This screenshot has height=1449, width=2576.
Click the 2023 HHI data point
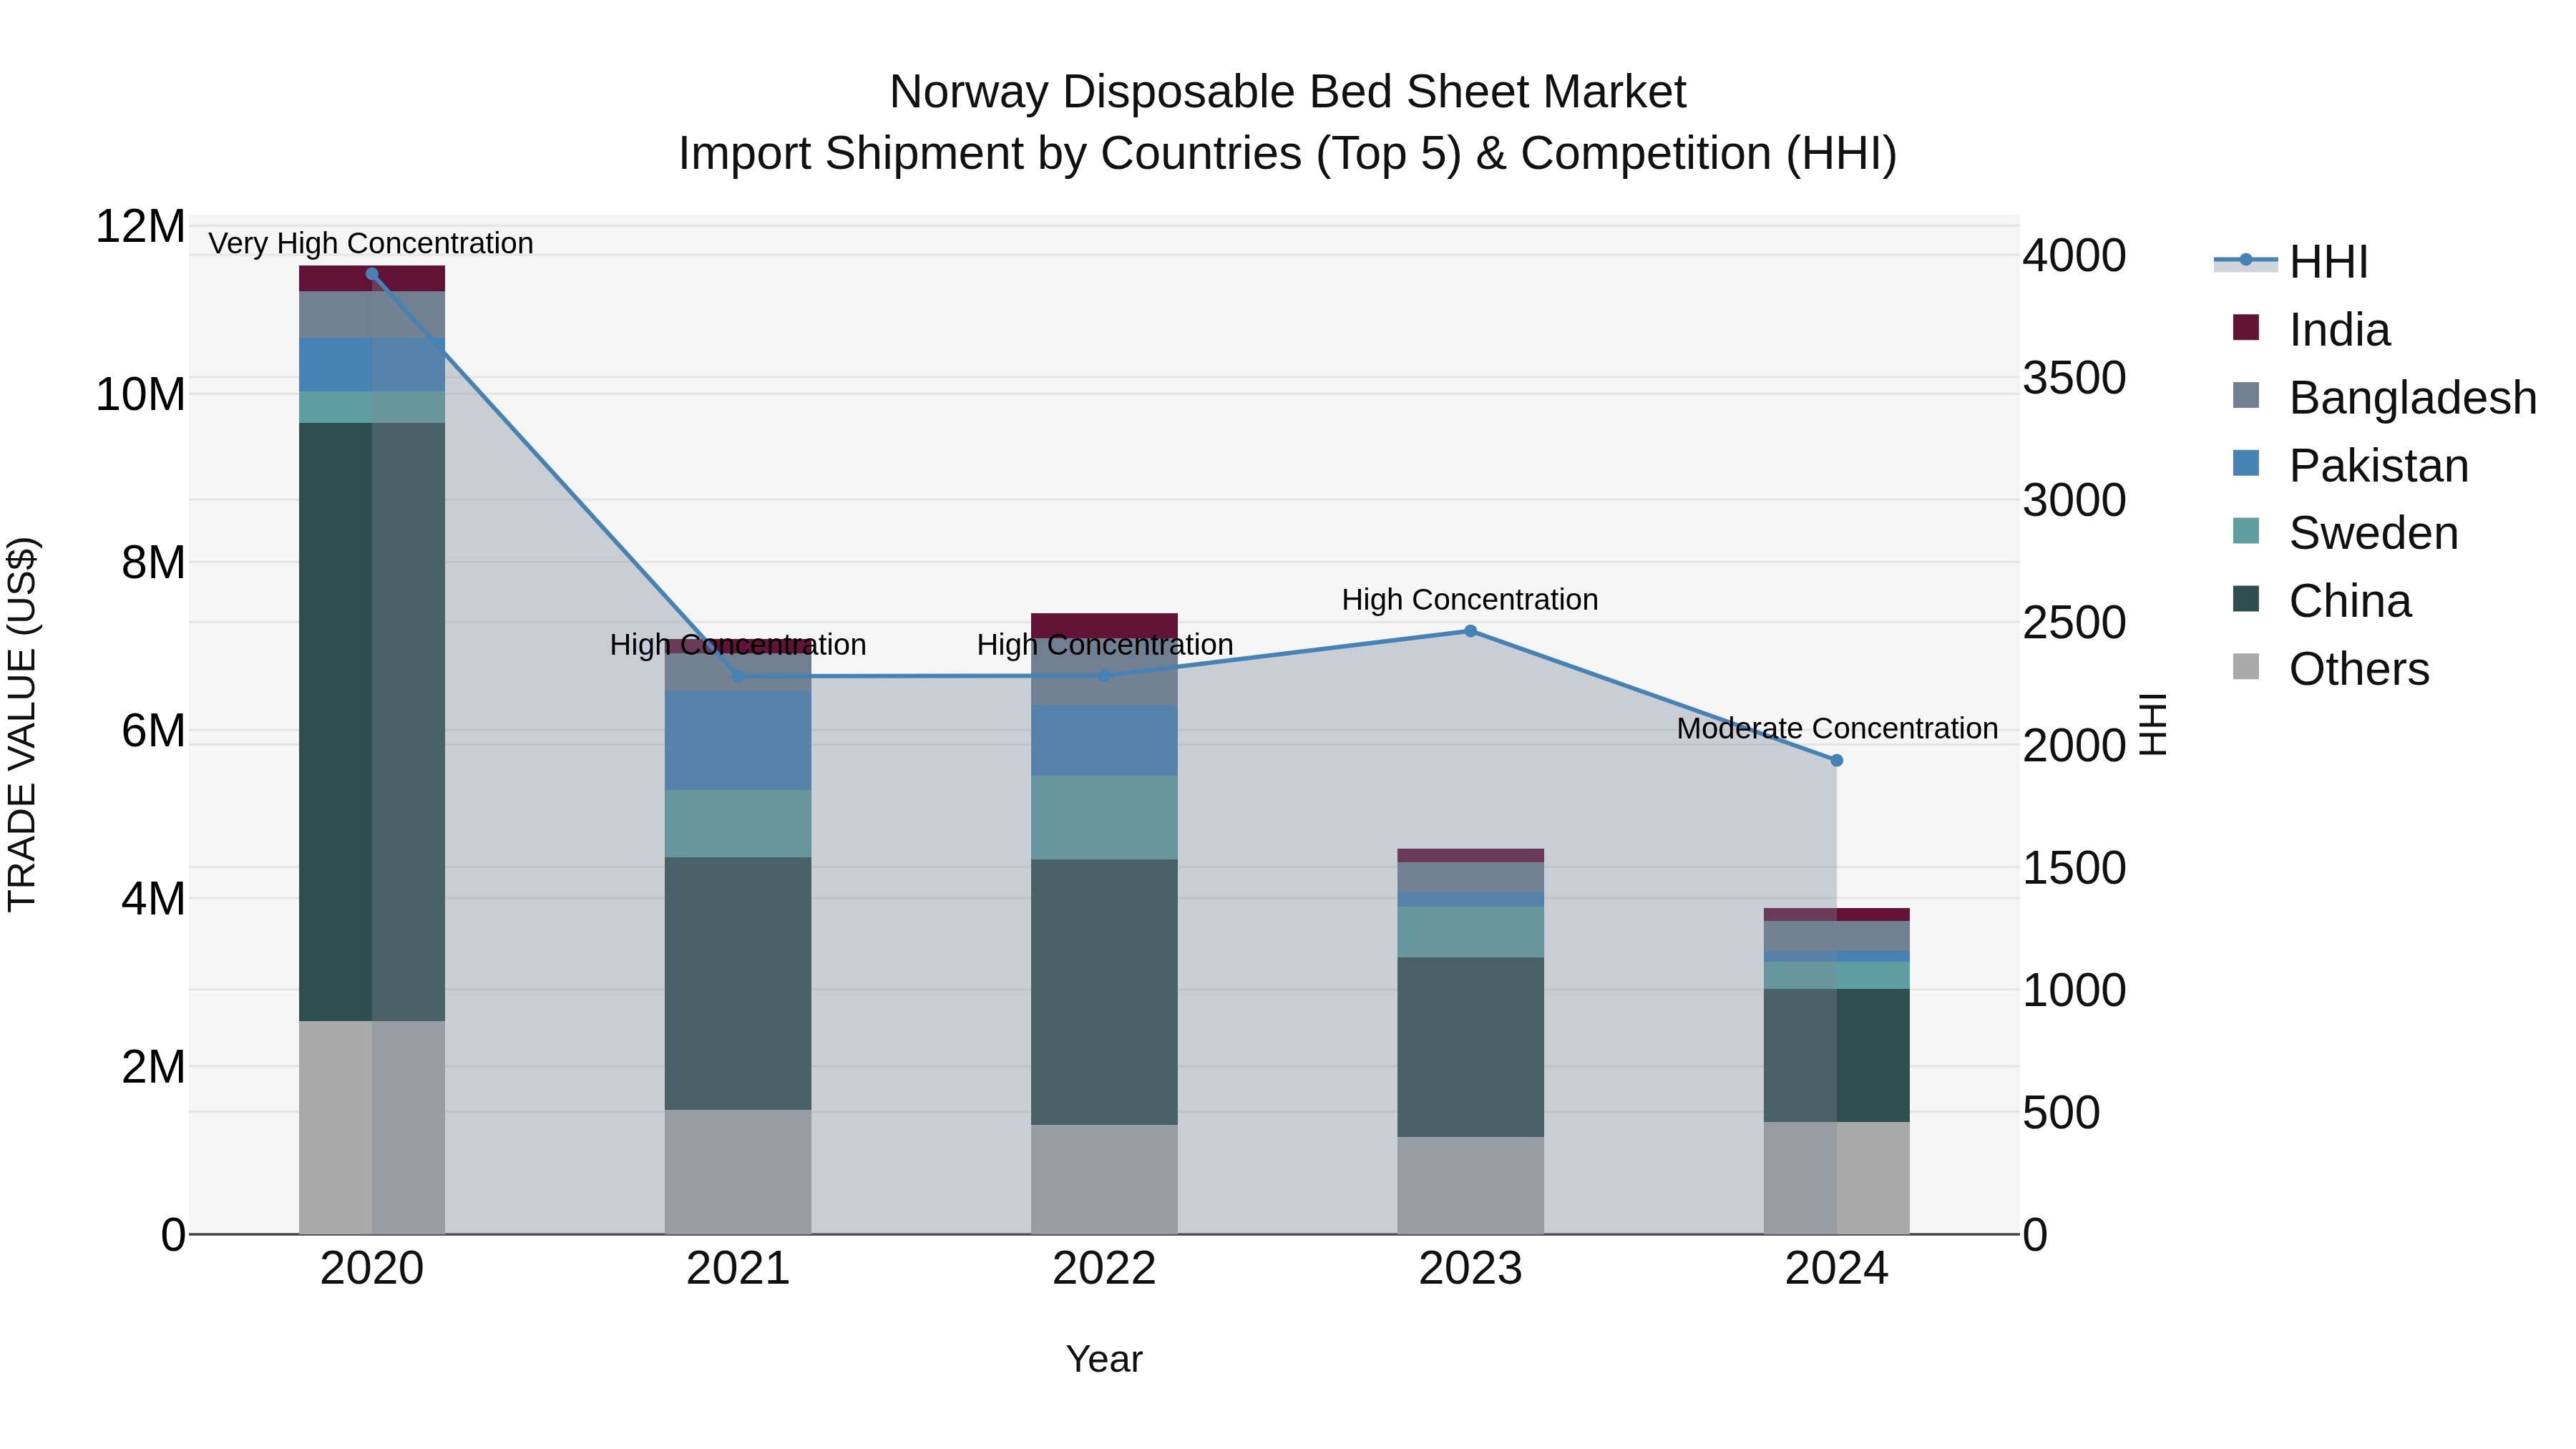click(1470, 631)
